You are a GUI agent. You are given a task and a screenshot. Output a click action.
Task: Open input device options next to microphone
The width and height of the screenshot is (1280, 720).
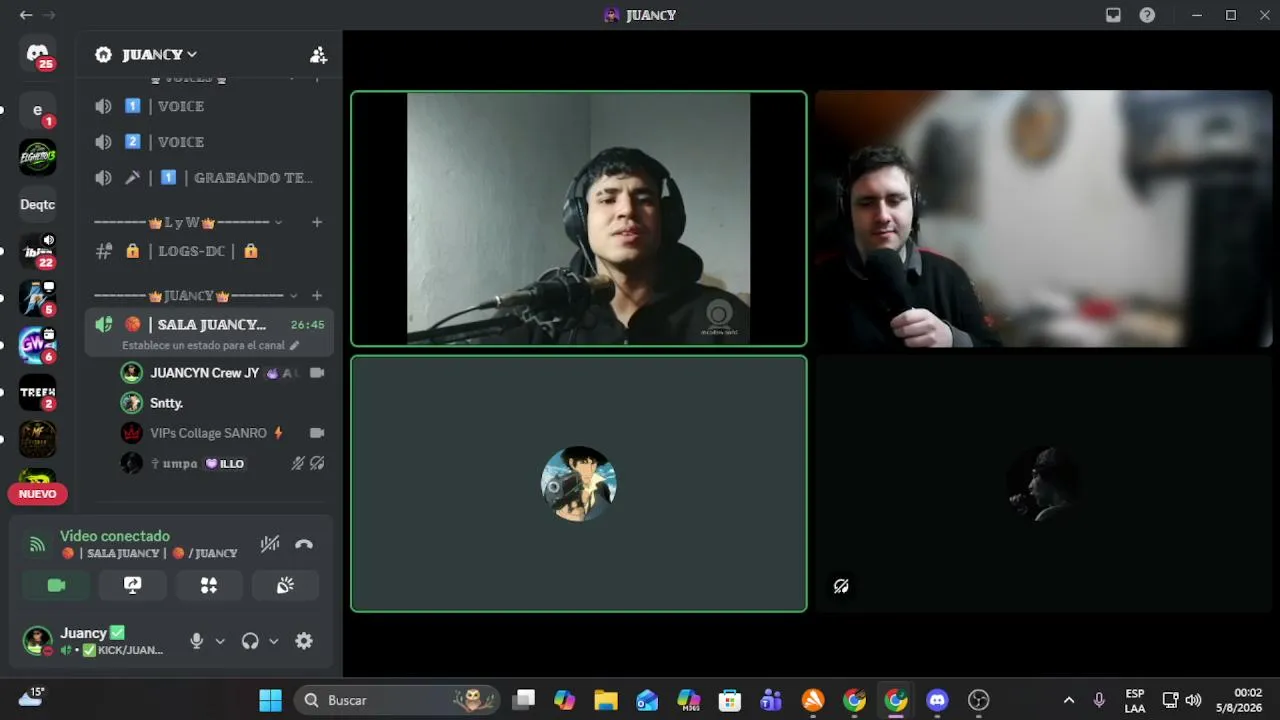point(220,641)
